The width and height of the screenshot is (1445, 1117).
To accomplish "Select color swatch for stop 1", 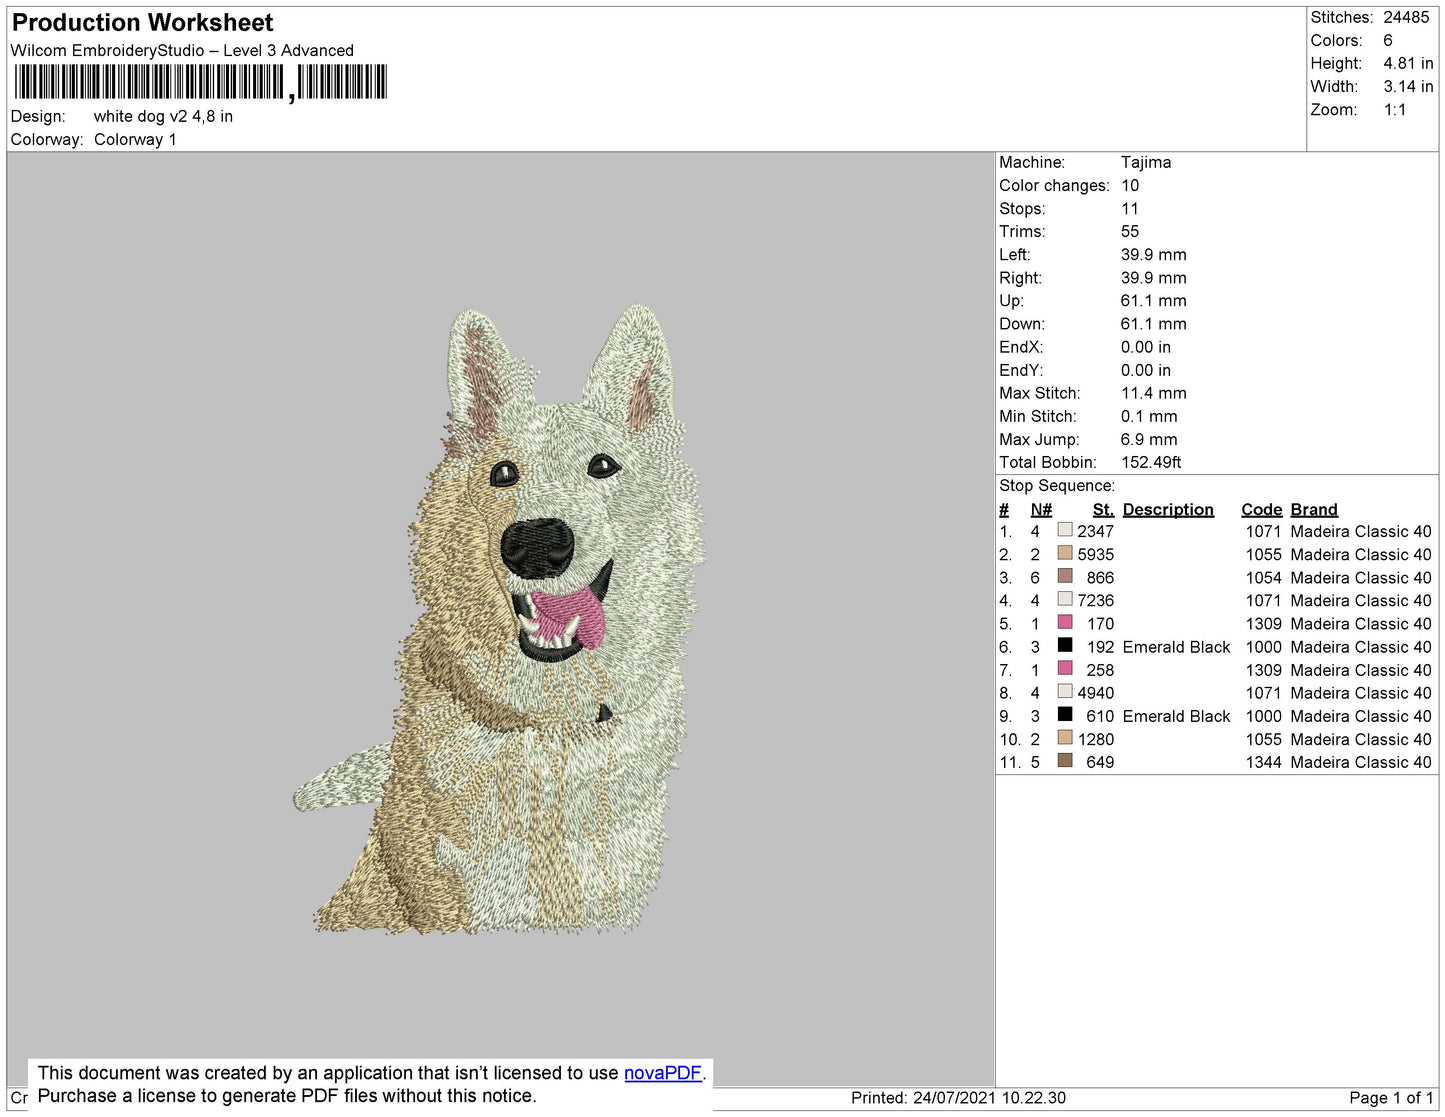I will pos(1065,530).
